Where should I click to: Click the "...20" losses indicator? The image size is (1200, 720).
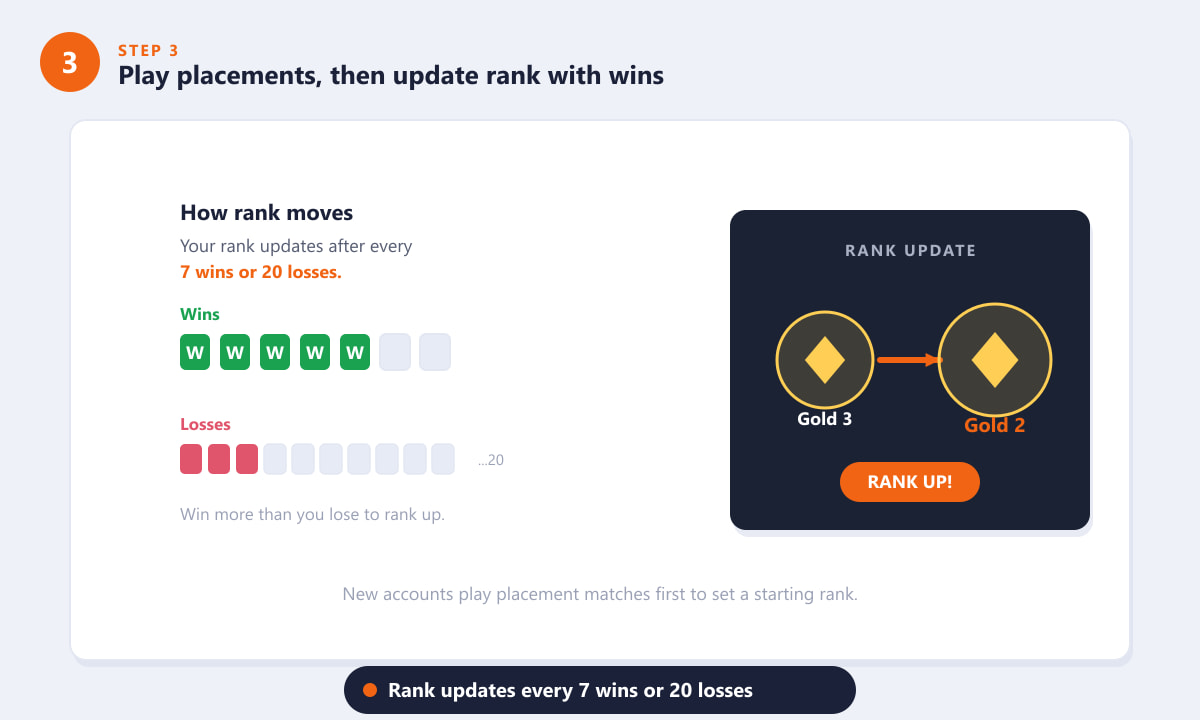(x=490, y=461)
